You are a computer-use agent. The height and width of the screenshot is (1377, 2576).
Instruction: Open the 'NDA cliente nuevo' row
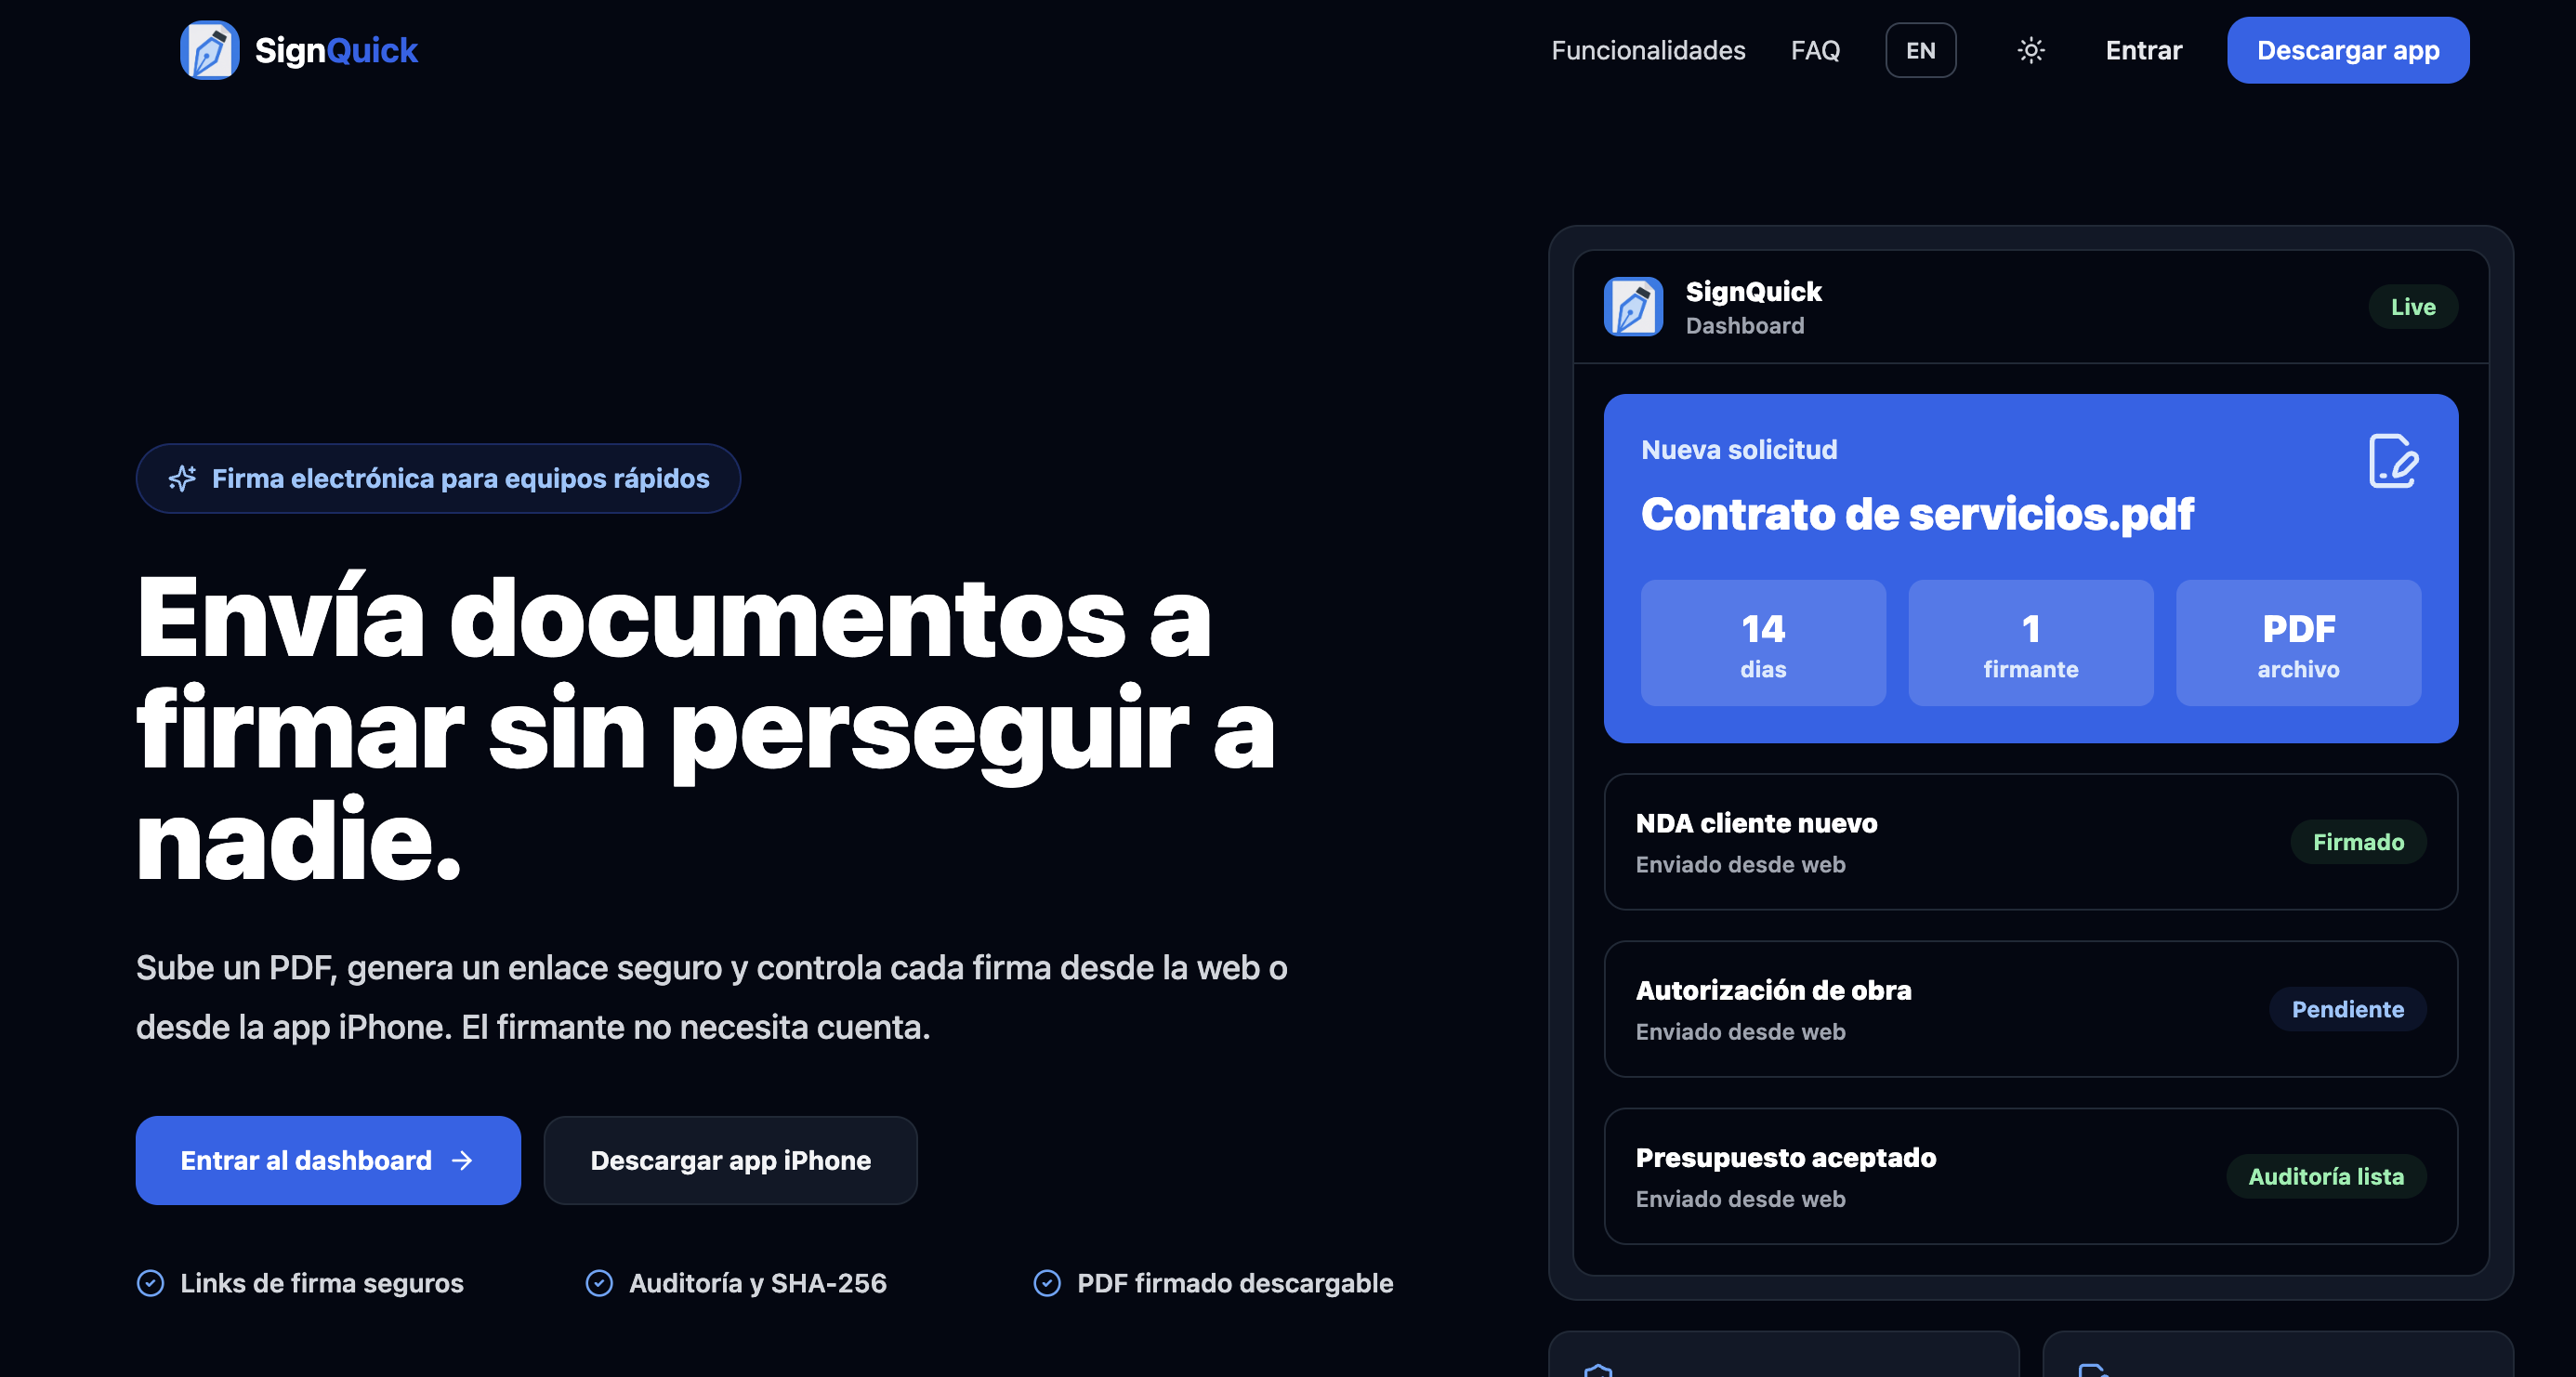pyautogui.click(x=2031, y=842)
